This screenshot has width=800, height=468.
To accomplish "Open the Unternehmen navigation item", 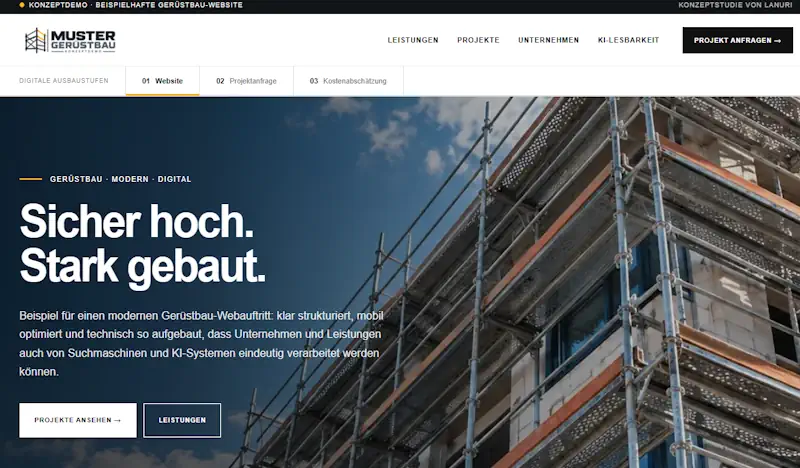I will pos(548,40).
